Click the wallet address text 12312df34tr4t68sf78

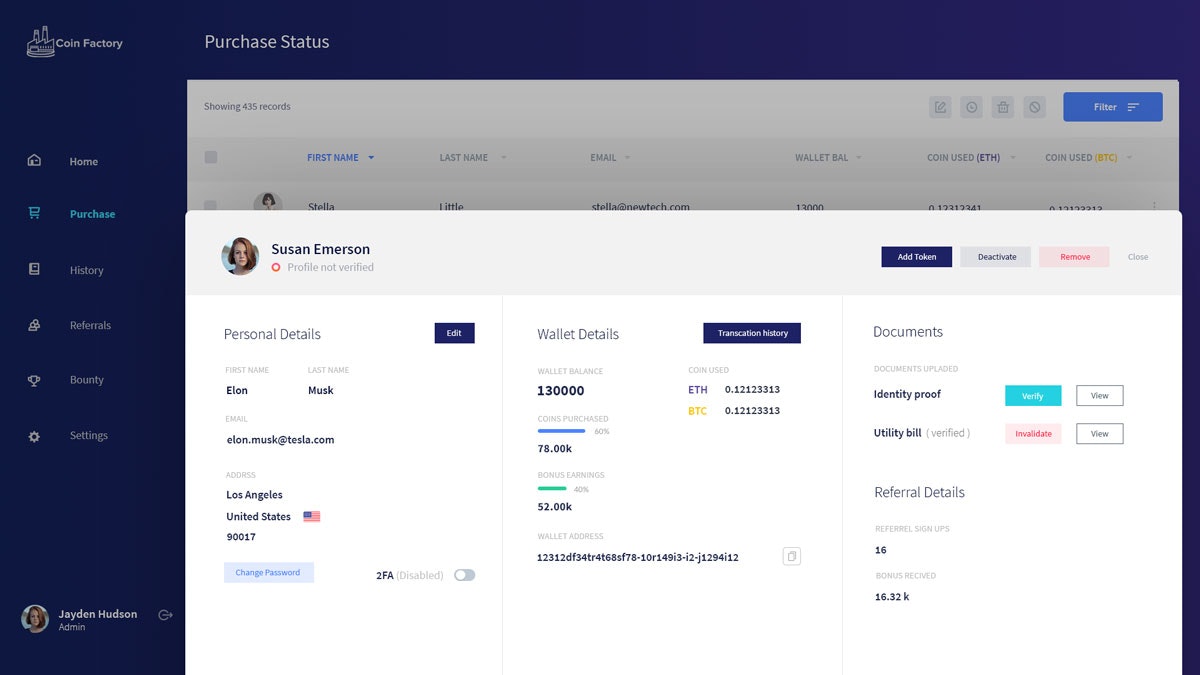point(637,557)
